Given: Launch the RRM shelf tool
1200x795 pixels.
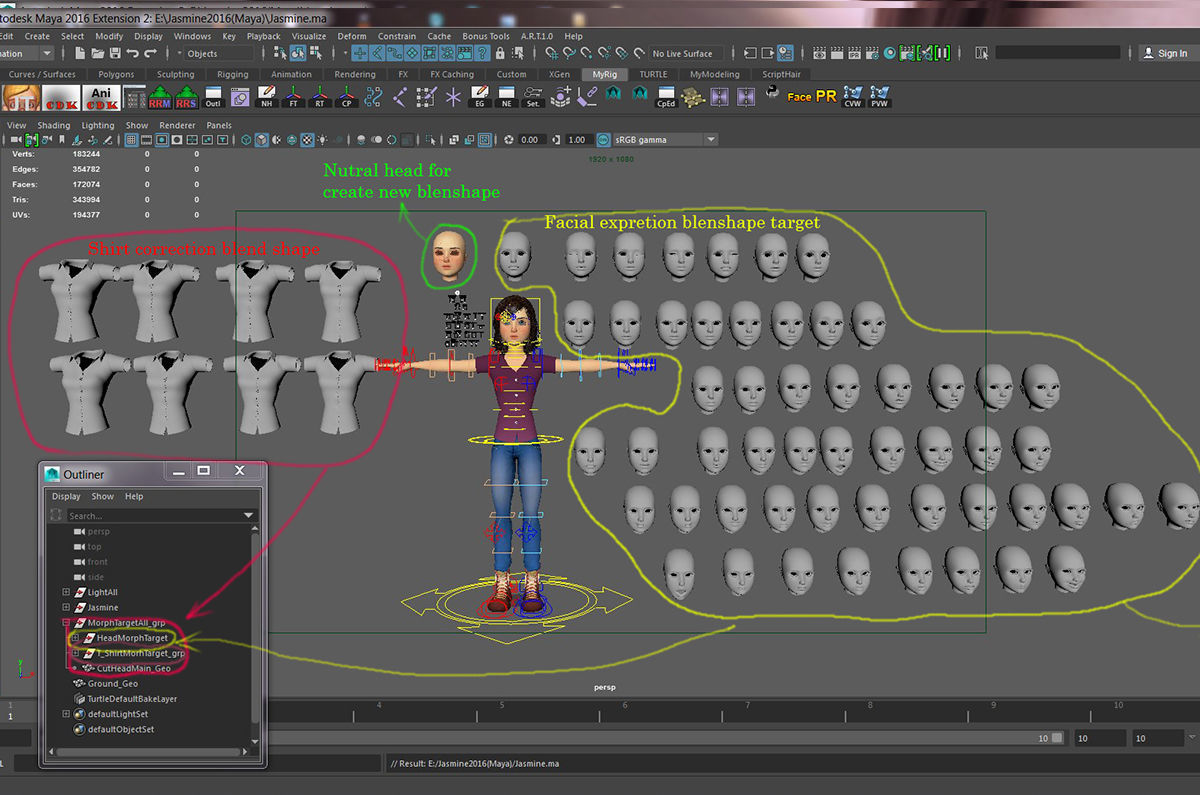Looking at the screenshot, I should point(159,97).
